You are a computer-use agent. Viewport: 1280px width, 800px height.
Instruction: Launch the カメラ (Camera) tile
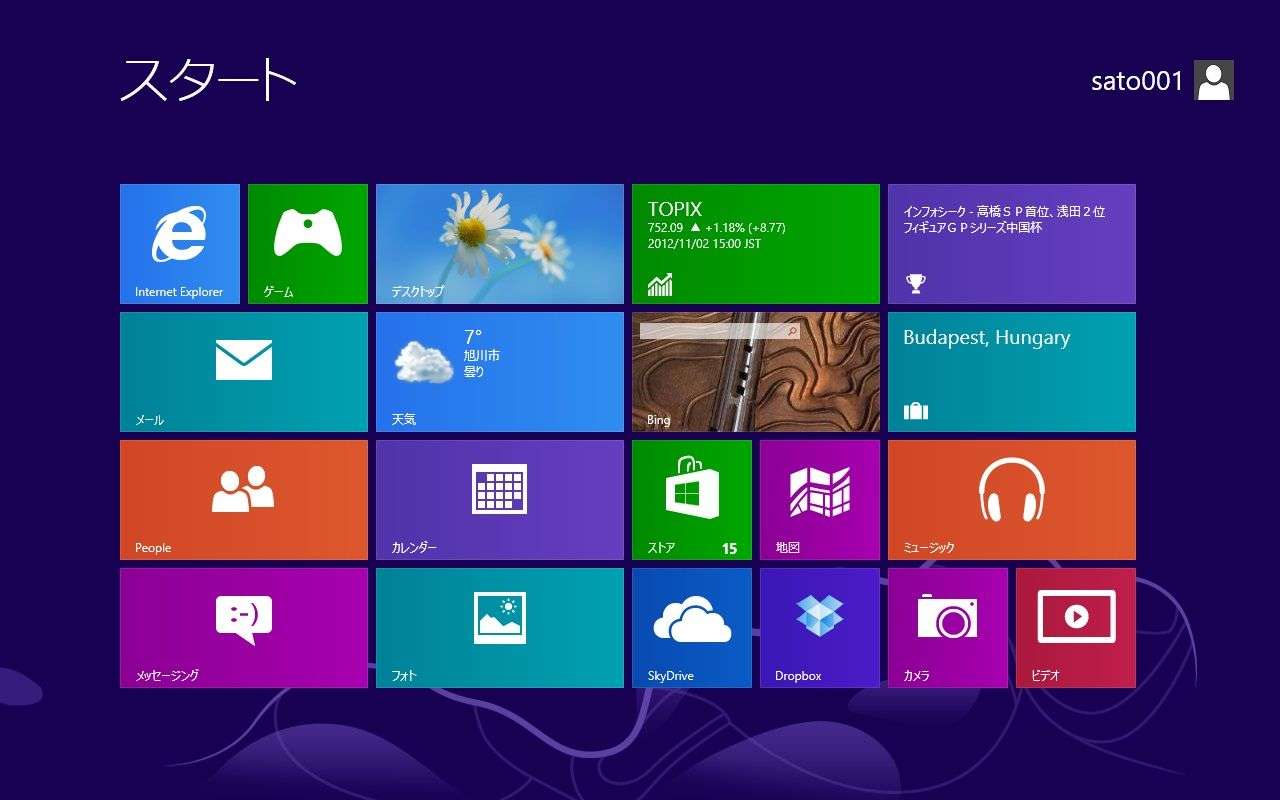pyautogui.click(x=948, y=628)
